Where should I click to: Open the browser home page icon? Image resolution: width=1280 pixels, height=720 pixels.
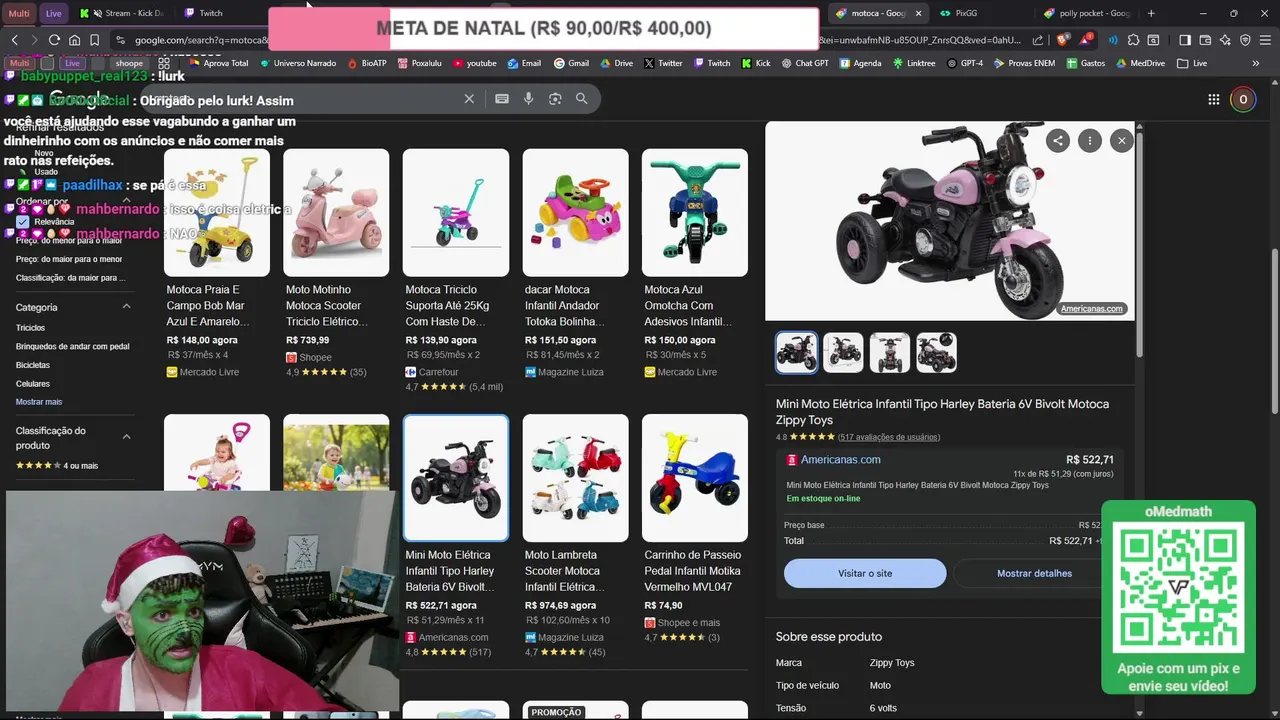(x=74, y=40)
